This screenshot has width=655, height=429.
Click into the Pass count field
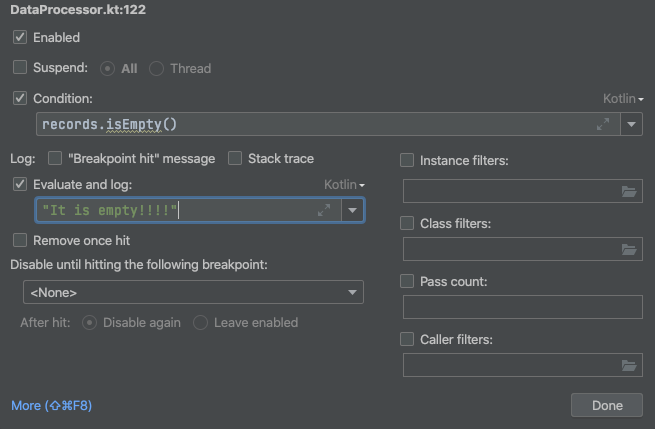tap(523, 307)
